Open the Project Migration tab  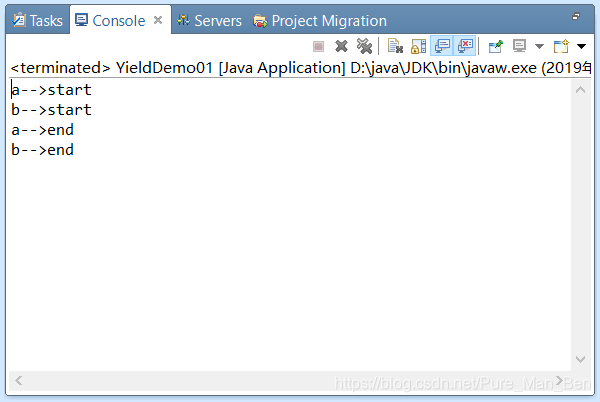320,21
